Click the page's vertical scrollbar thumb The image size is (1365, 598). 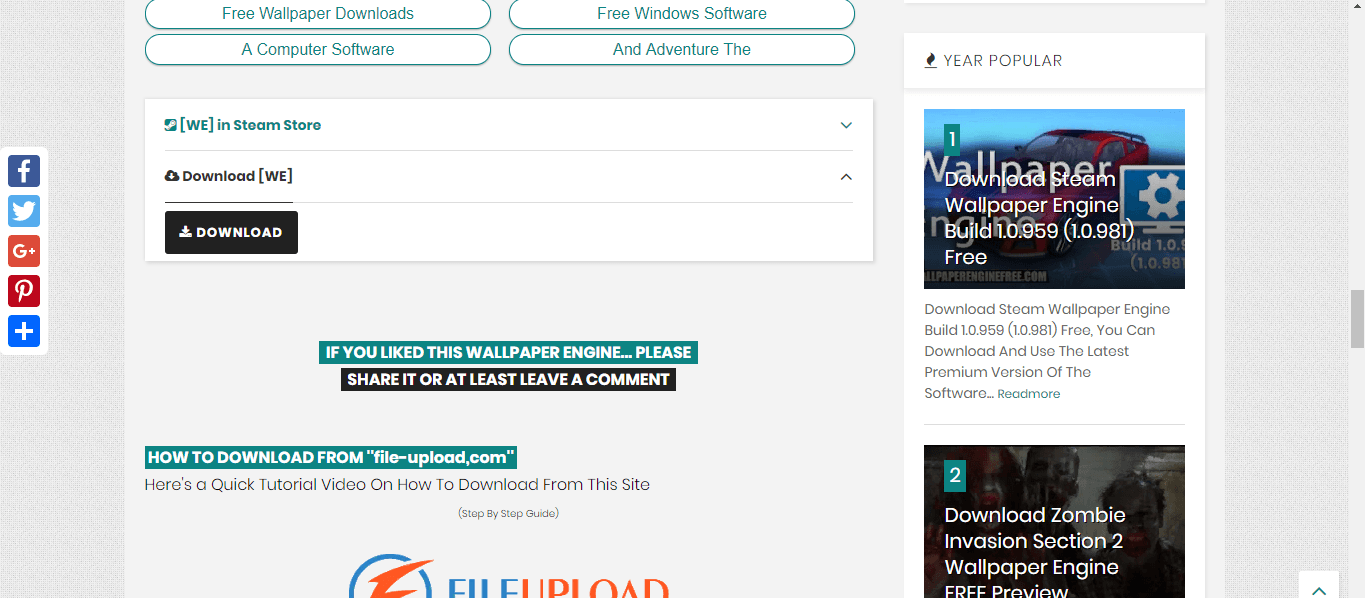pos(1357,319)
